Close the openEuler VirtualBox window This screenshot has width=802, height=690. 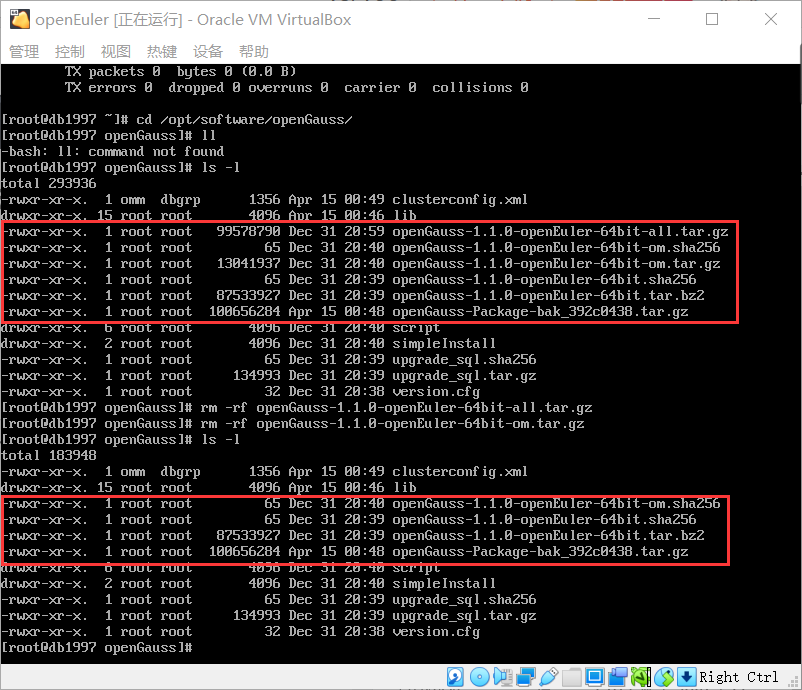tap(771, 19)
